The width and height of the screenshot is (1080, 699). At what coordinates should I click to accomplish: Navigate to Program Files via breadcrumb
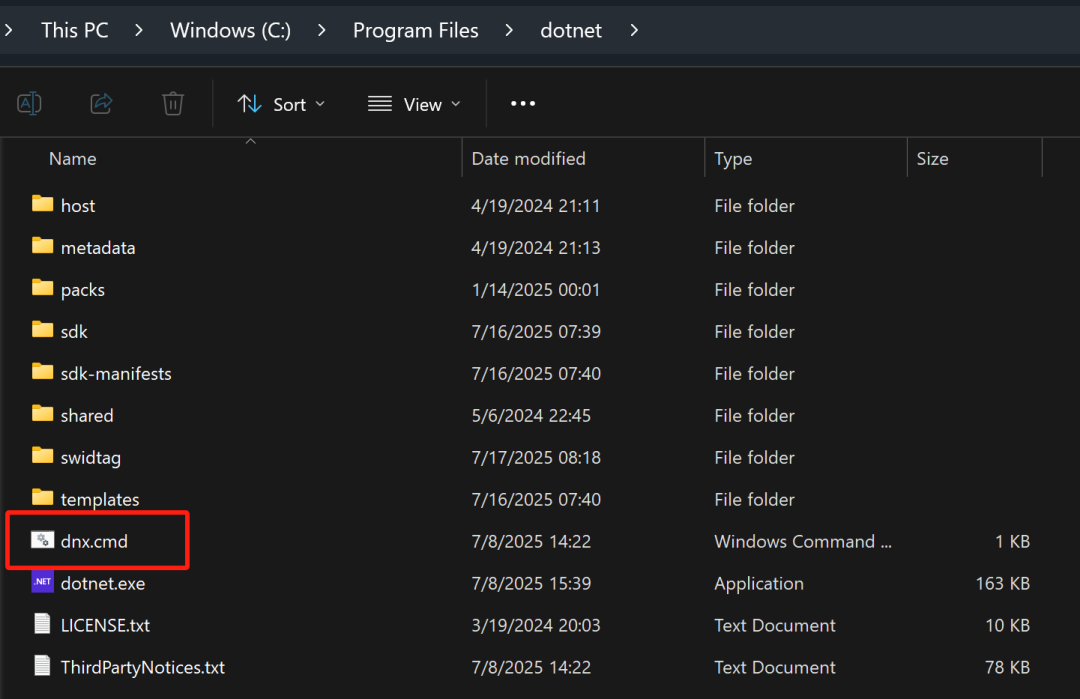415,30
